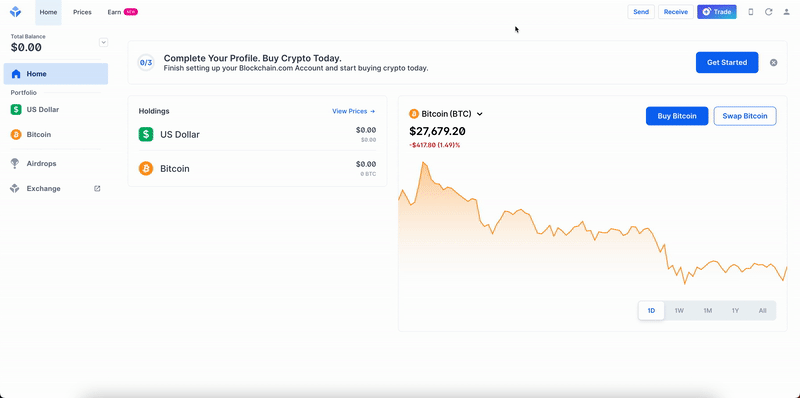Click the Bitcoin icon in Holdings list
This screenshot has height=398, width=800.
point(146,168)
